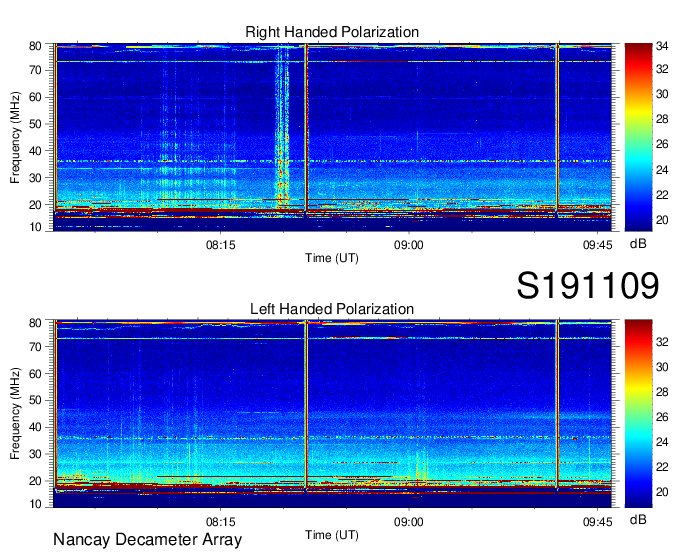Click the 'Nancay Decameter Array' caption
This screenshot has height=552, width=680.
(x=147, y=540)
